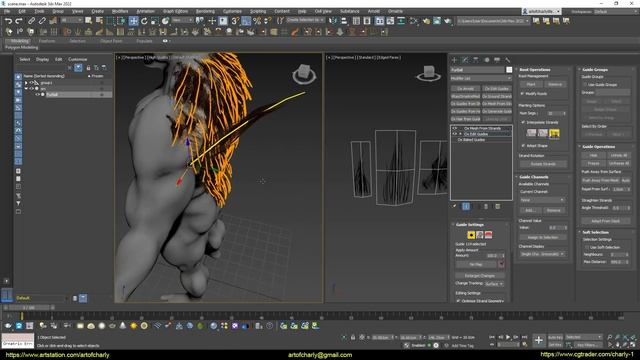Toggle visibility of Ox Edit Guides modifier

point(455,134)
